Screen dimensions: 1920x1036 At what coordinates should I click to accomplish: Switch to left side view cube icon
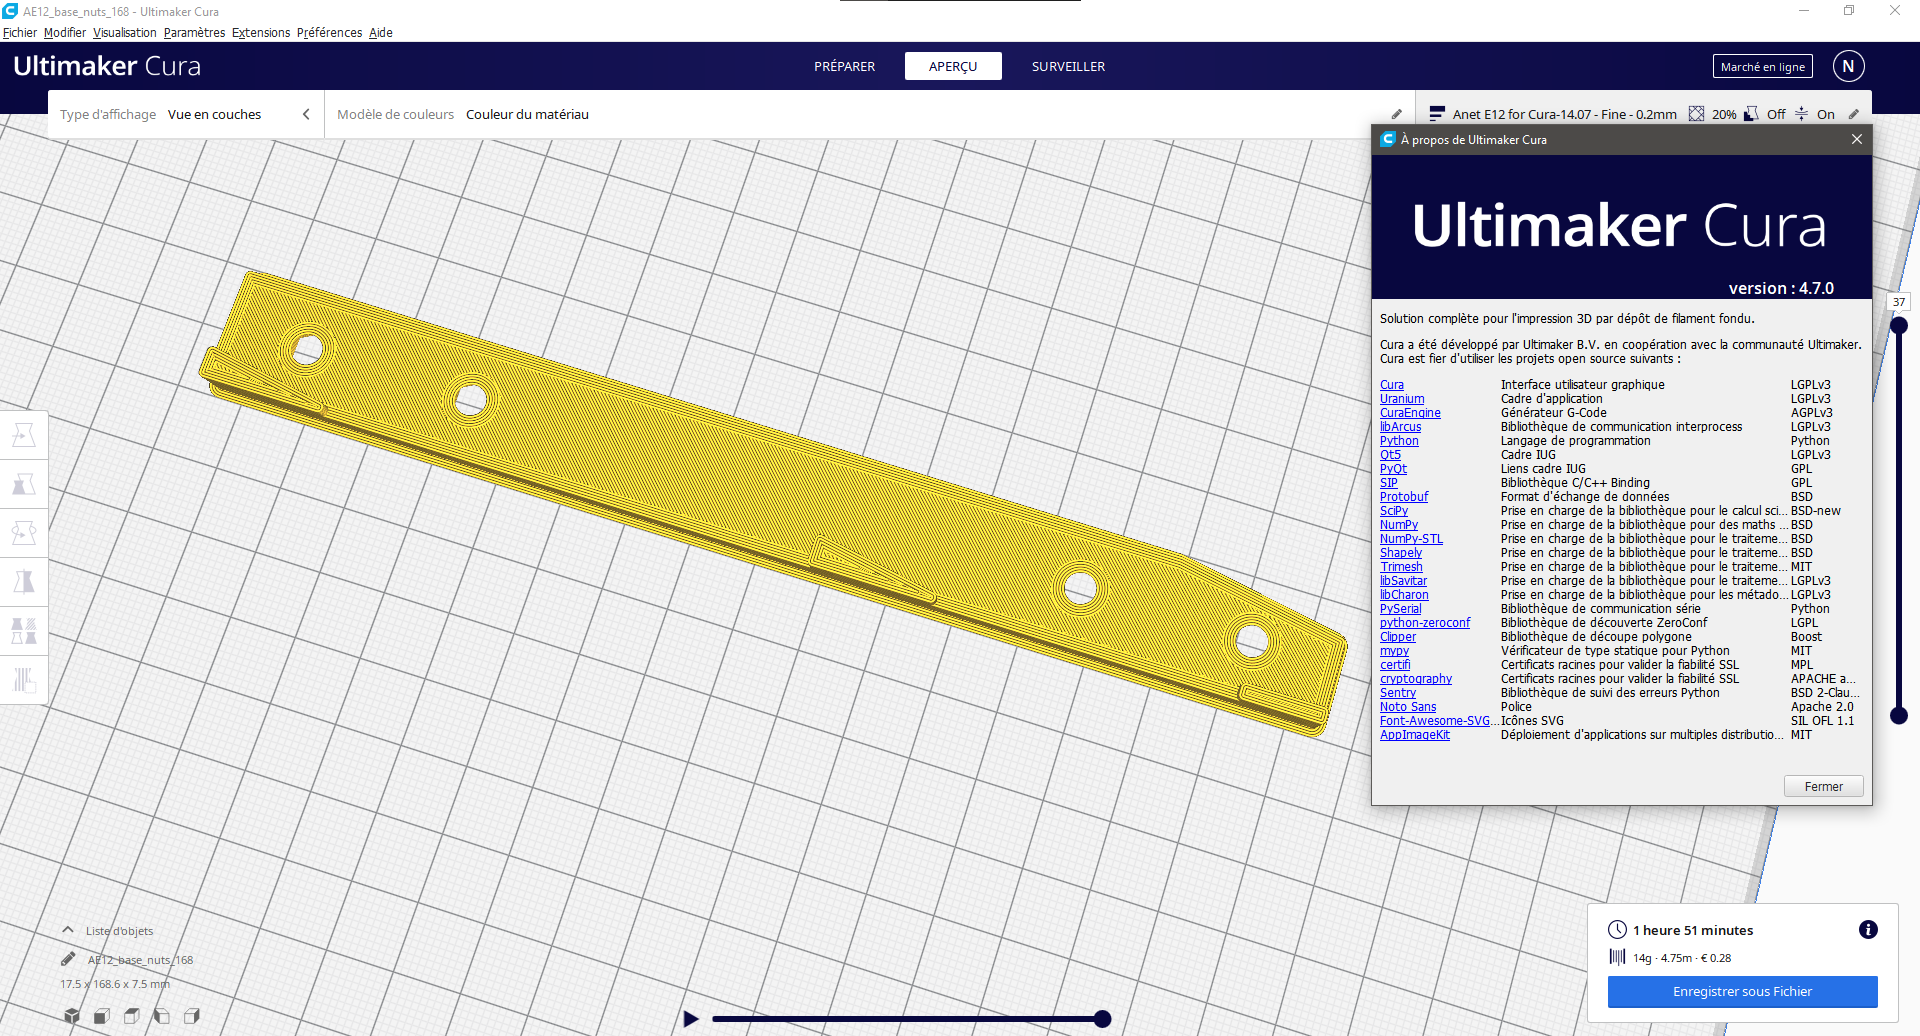pos(162,1016)
